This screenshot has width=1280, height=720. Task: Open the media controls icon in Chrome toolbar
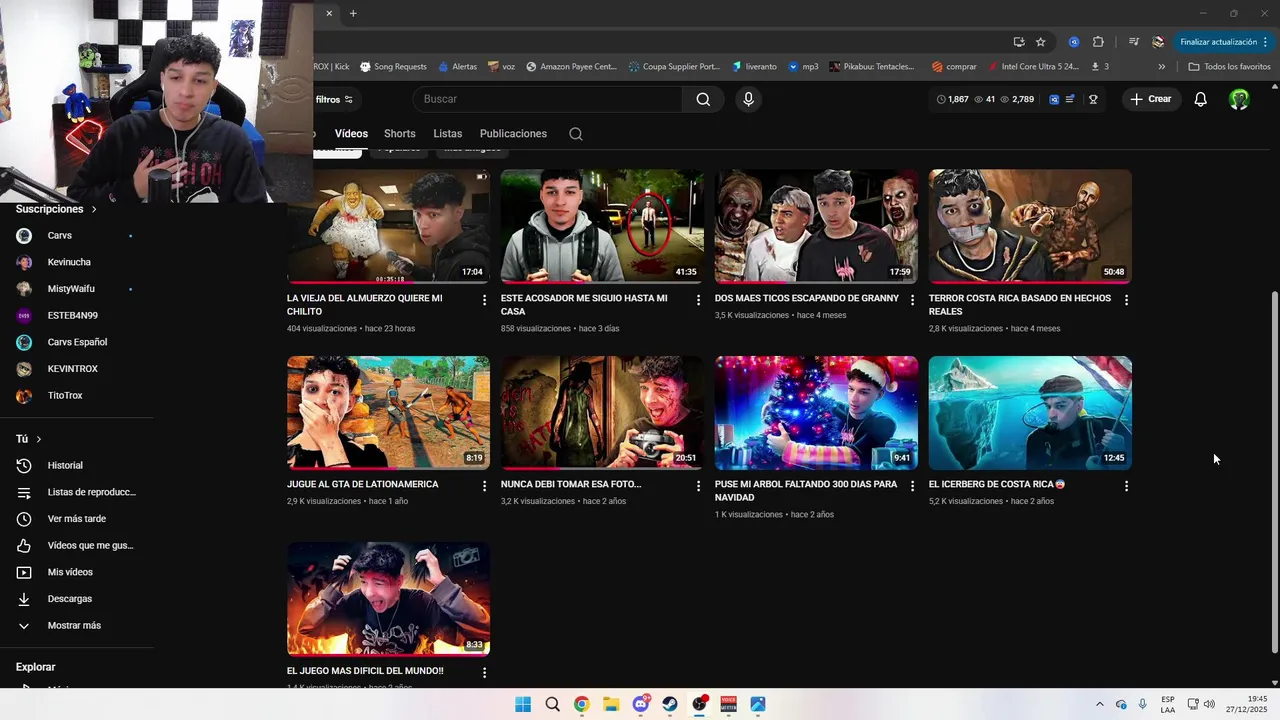pyautogui.click(x=1133, y=42)
